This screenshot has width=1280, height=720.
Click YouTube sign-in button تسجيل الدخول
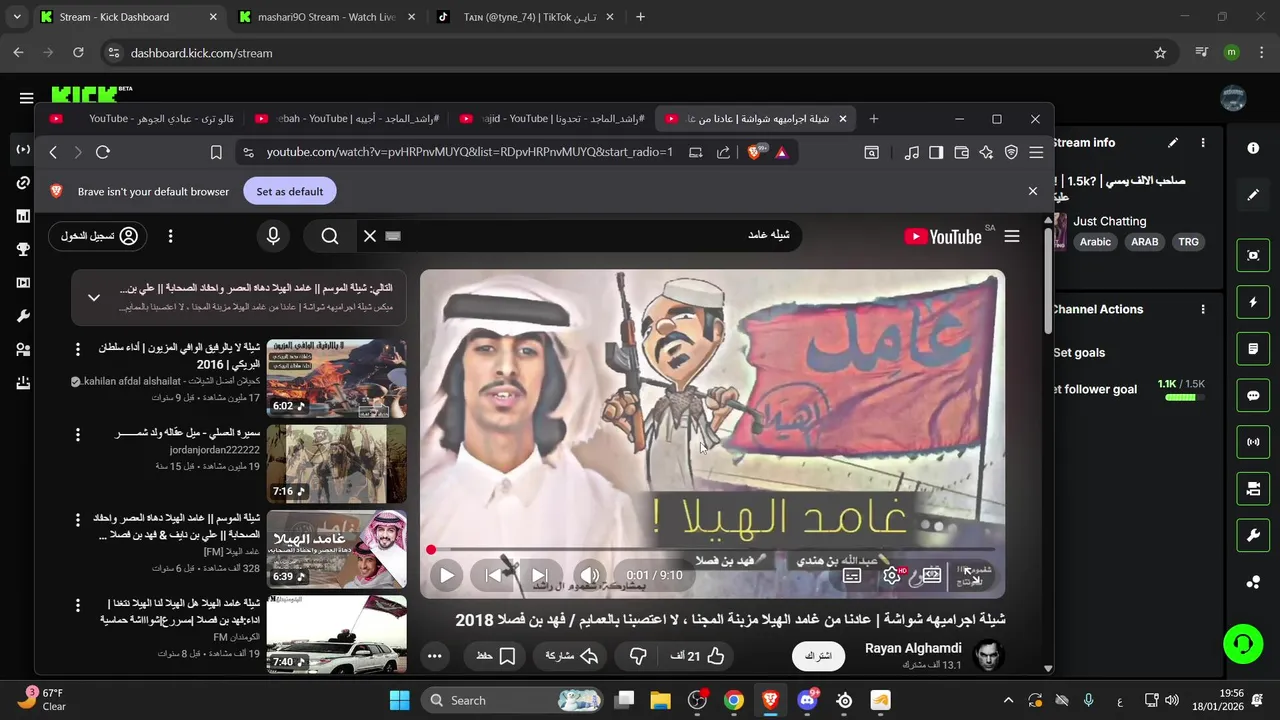pyautogui.click(x=98, y=236)
